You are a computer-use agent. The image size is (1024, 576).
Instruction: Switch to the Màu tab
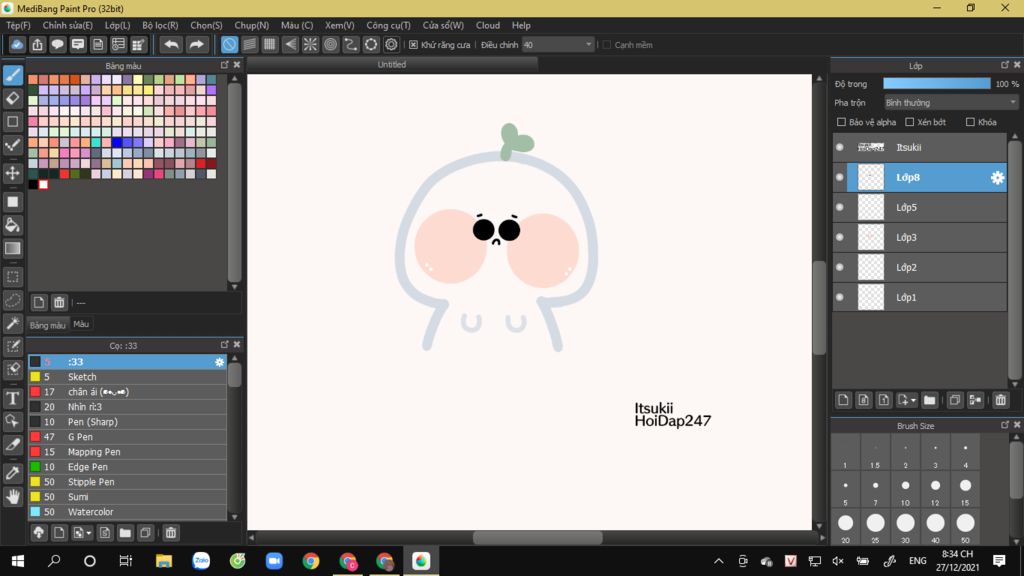click(x=81, y=324)
